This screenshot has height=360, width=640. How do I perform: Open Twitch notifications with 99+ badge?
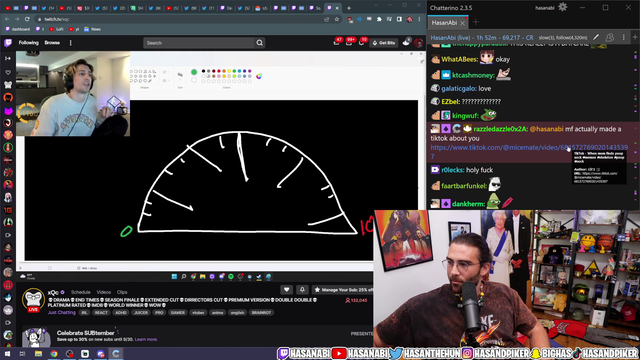[349, 42]
